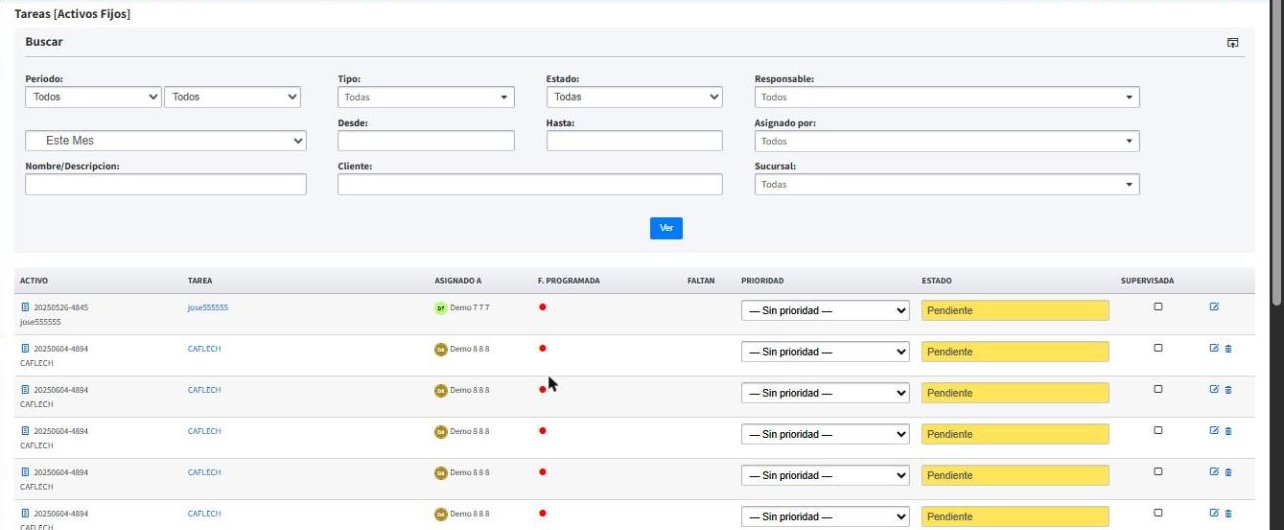Open CAFLECH link in second CAFLECH row
Screen dimensions: 1284x530
(x=204, y=389)
